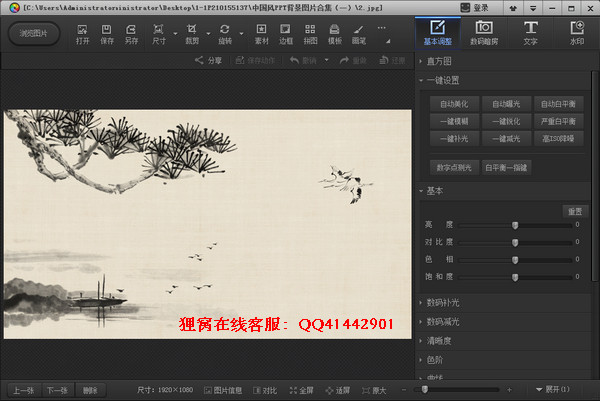Image resolution: width=600 pixels, height=401 pixels.
Task: Select the 画笔 brush tool
Action: [x=359, y=34]
